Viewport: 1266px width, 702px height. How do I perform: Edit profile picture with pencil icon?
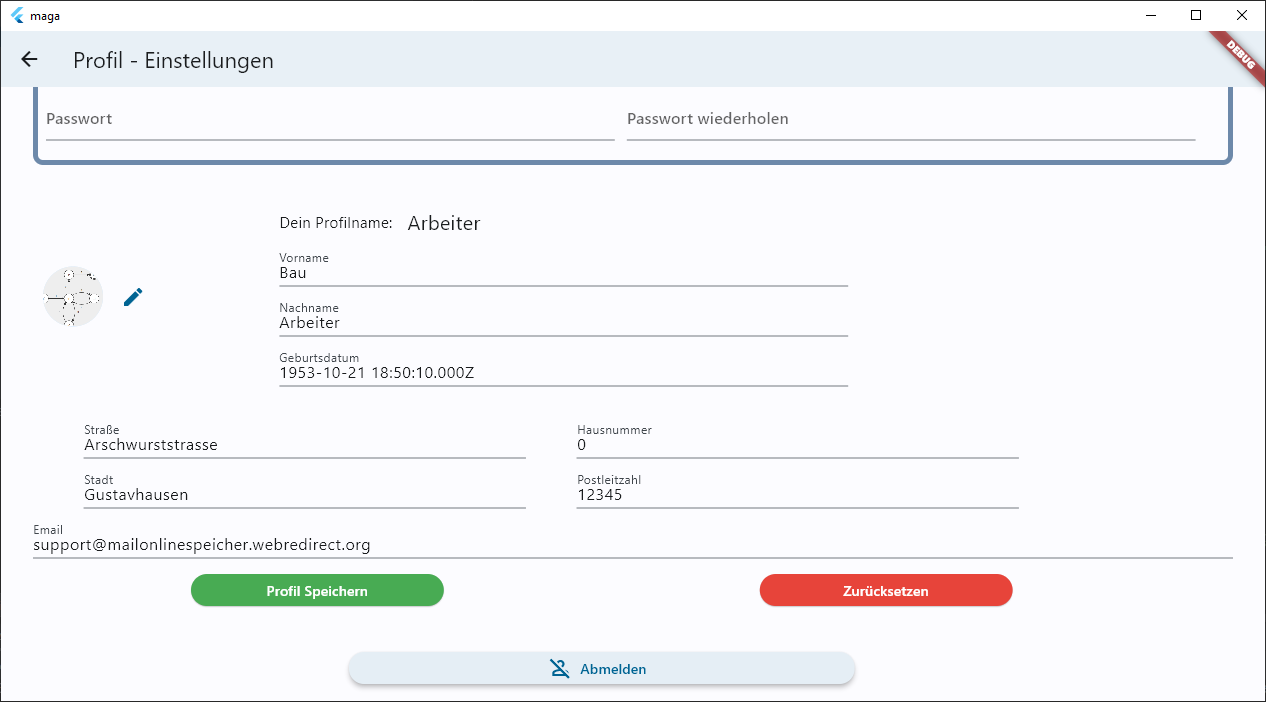point(133,297)
